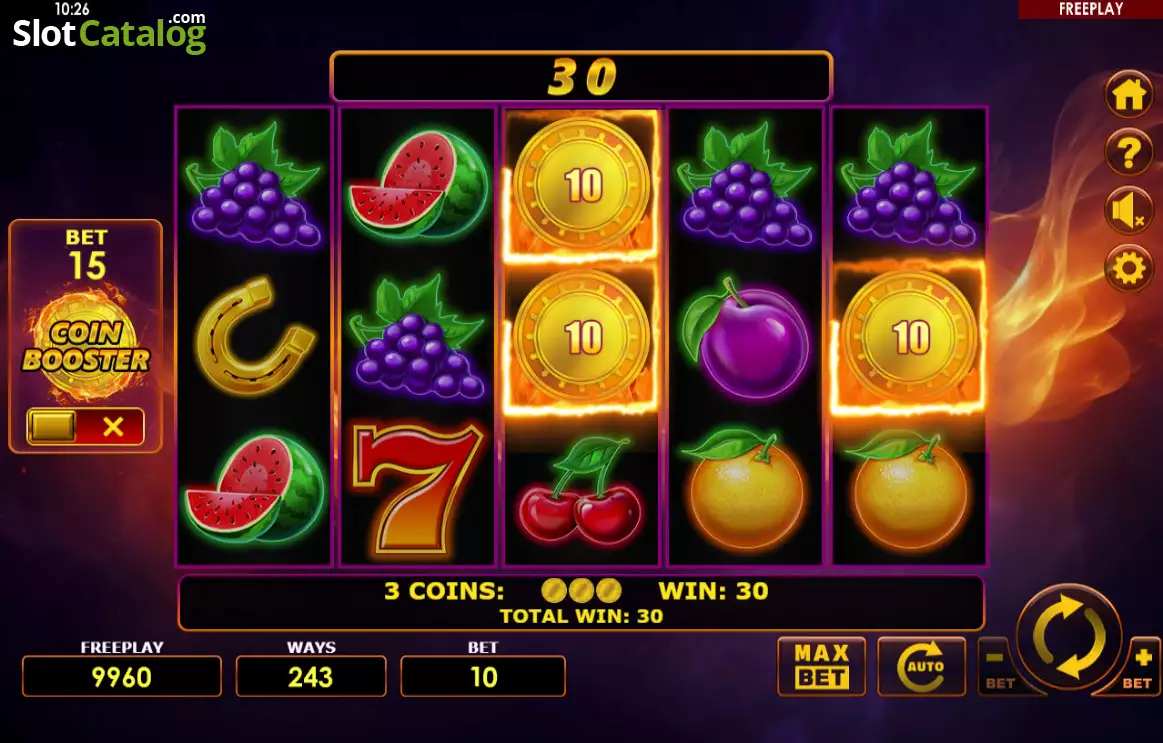Click the BET value field showing 10

pyautogui.click(x=483, y=676)
